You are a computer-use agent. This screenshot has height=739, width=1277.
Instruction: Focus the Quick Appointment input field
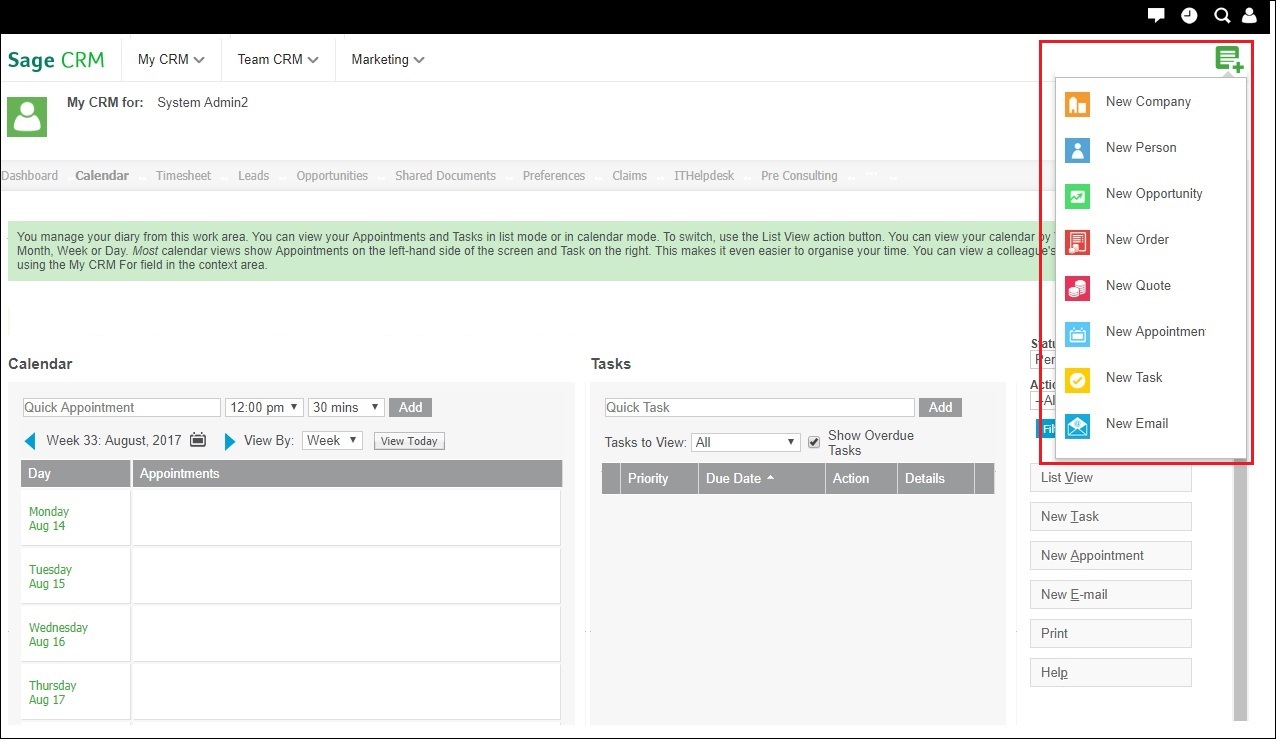(121, 407)
